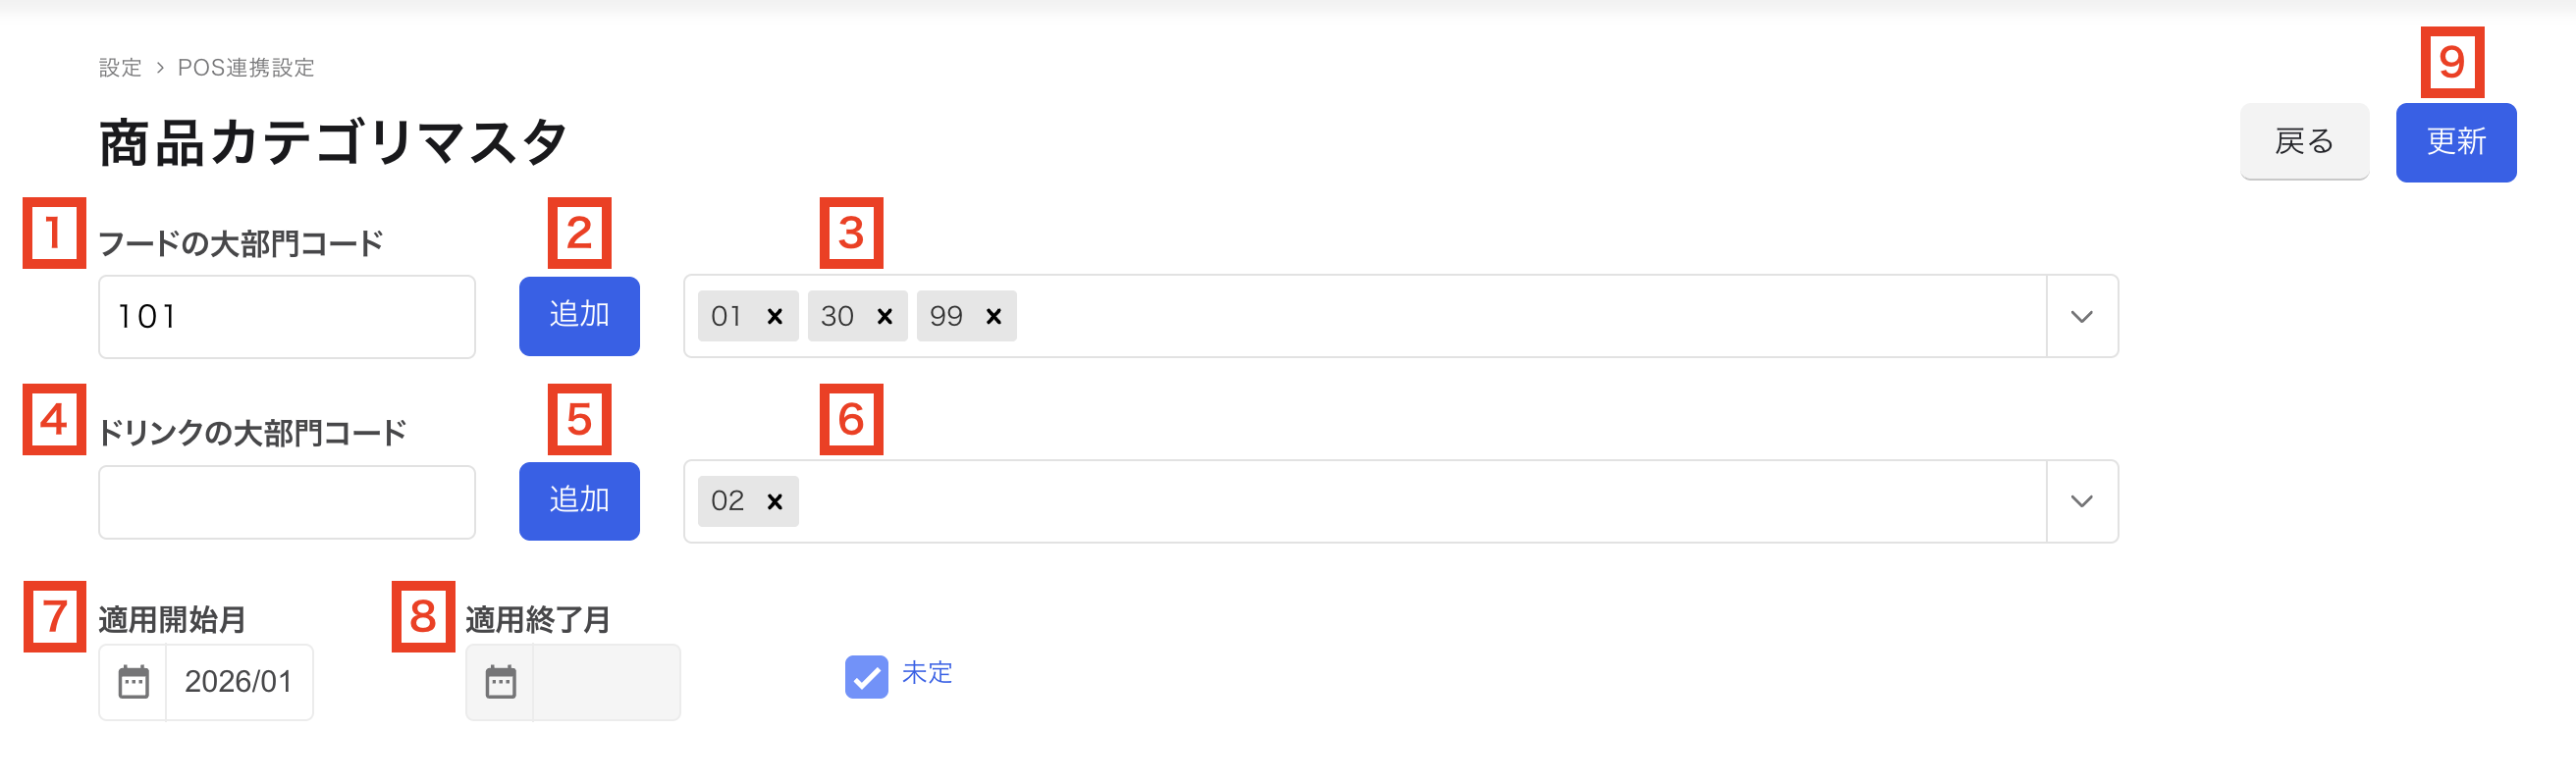
Task: Click 追加 for the food code
Action: [x=579, y=316]
